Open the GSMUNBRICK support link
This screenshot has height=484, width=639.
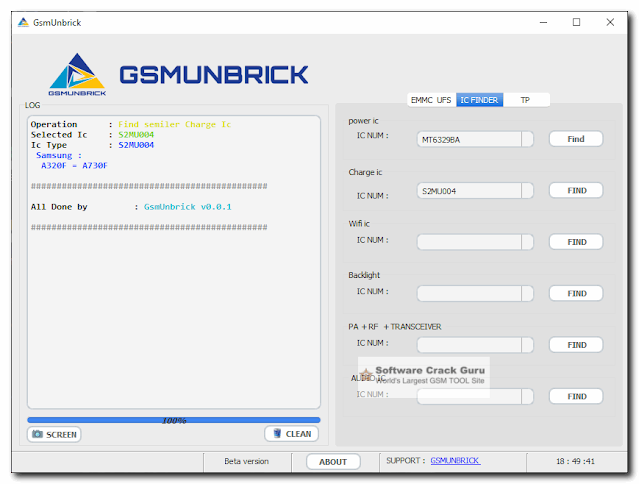pyautogui.click(x=455, y=461)
